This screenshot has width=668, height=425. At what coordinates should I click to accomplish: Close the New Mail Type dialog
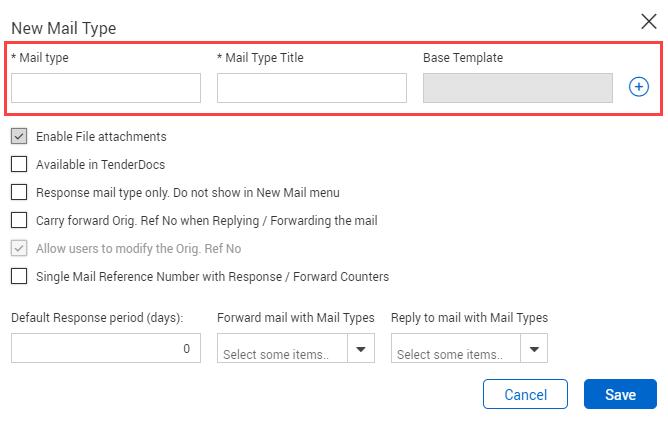[x=649, y=21]
